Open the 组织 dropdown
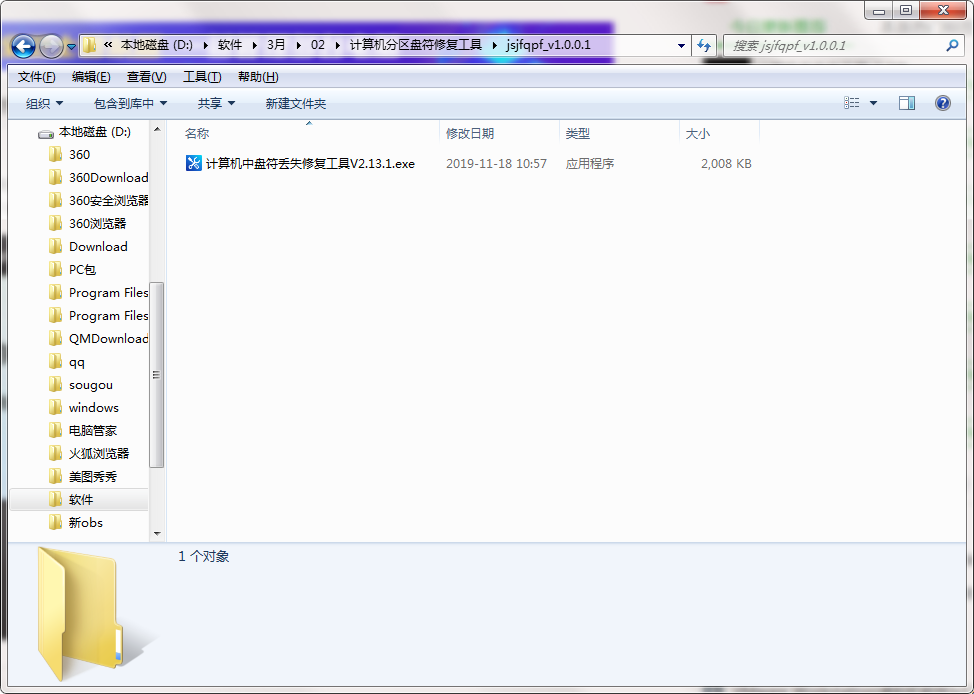 pyautogui.click(x=44, y=103)
